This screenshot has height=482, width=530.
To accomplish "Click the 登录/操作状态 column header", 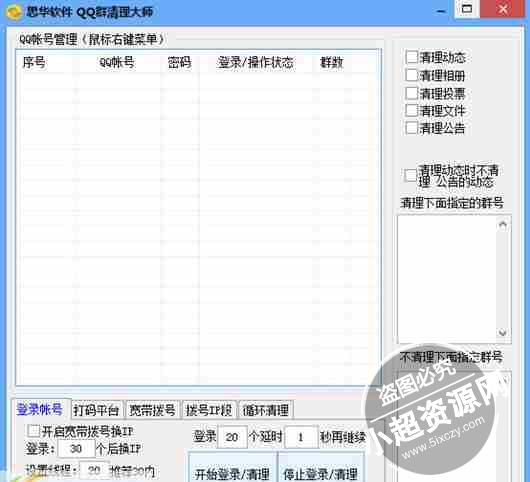I will tap(256, 62).
